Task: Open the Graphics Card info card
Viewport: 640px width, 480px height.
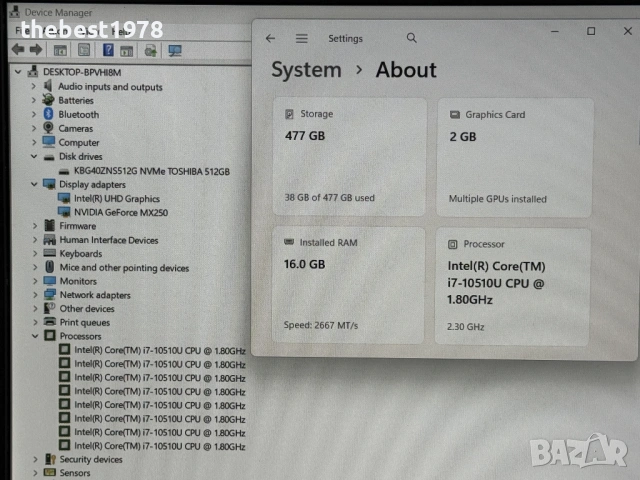Action: click(513, 157)
